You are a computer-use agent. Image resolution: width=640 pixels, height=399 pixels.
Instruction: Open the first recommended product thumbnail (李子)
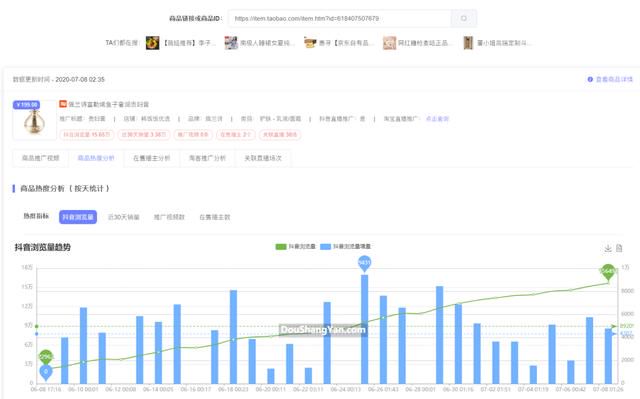point(152,43)
